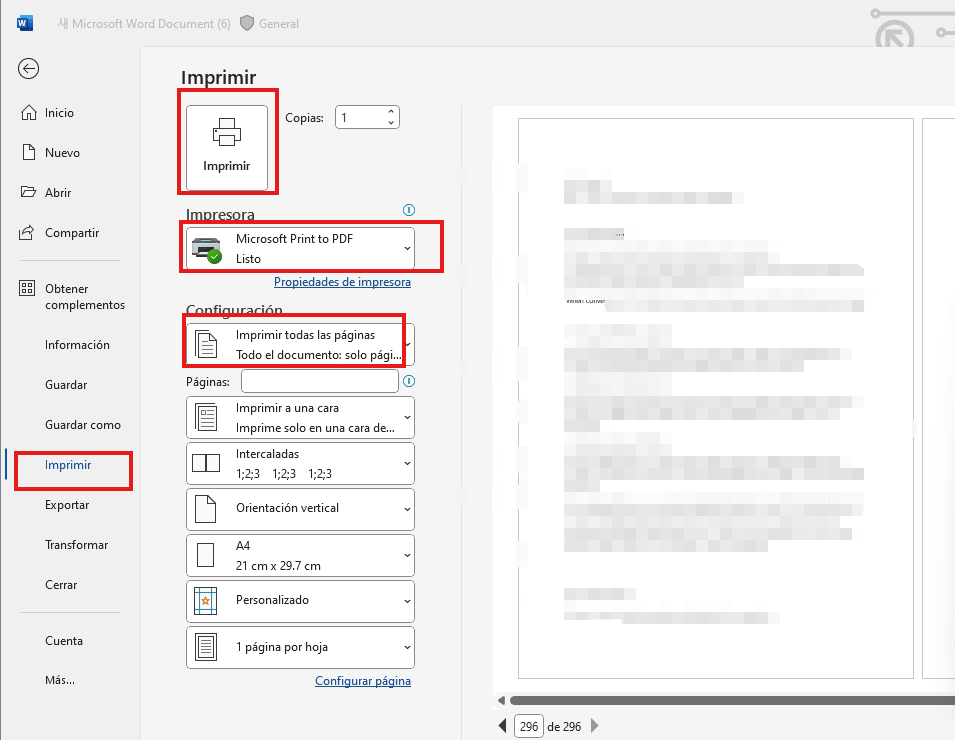Viewport: 955px width, 740px height.
Task: Decrease copies with the down arrow
Action: coord(391,122)
